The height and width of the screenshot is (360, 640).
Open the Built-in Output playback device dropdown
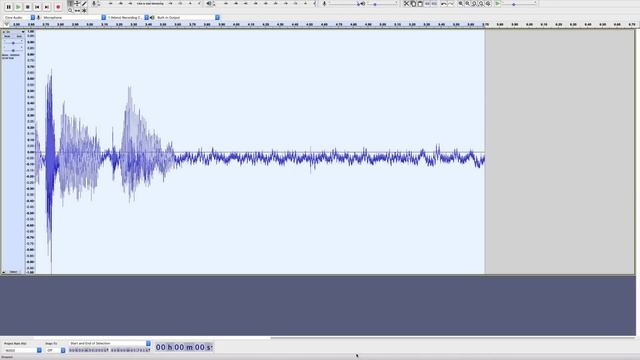point(188,18)
